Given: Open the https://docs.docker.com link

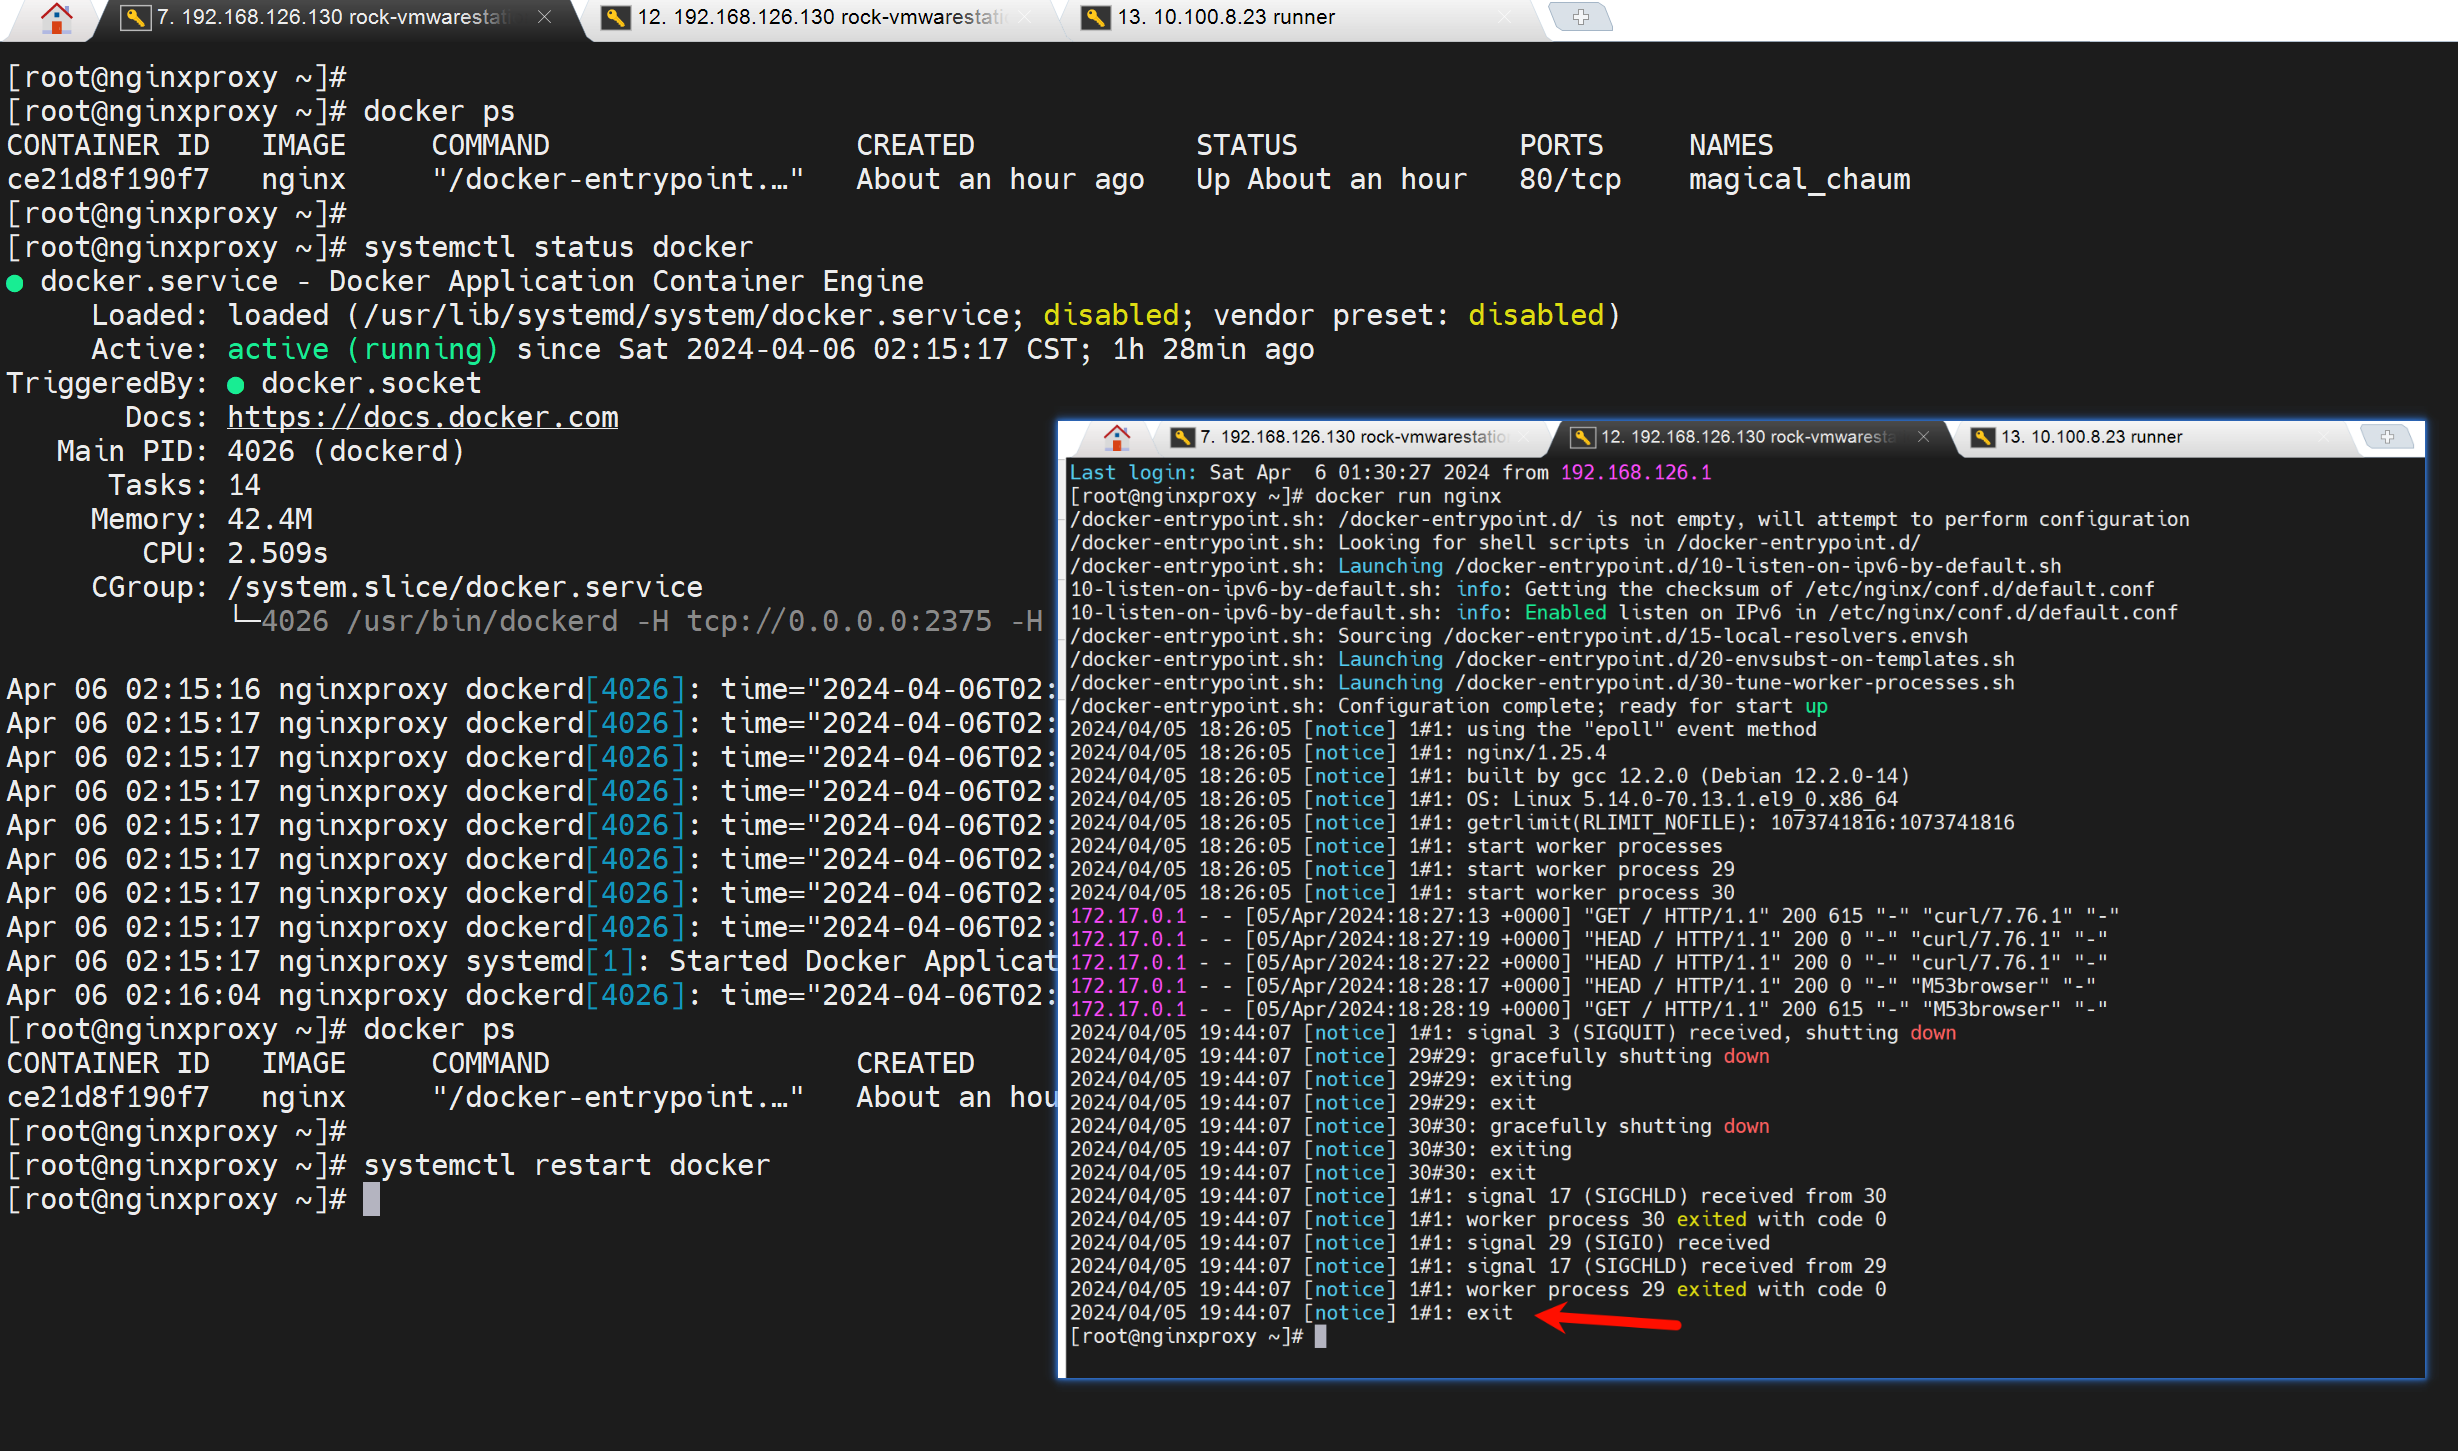Looking at the screenshot, I should 422,417.
